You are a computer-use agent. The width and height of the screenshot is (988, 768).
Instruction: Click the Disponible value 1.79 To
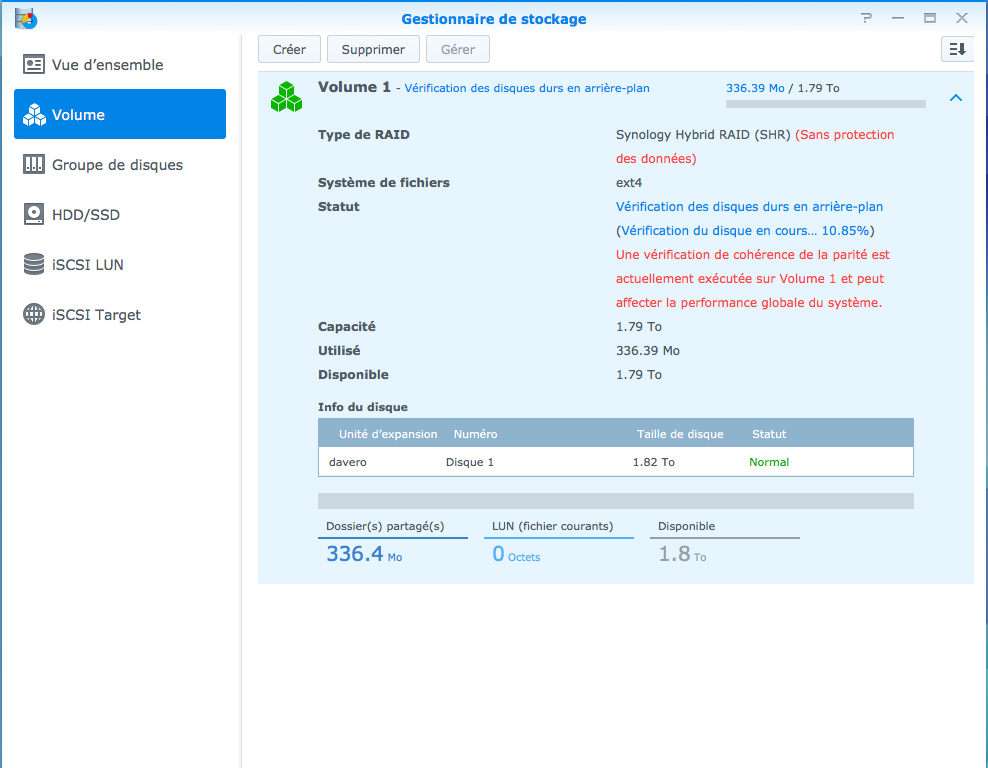[x=638, y=374]
